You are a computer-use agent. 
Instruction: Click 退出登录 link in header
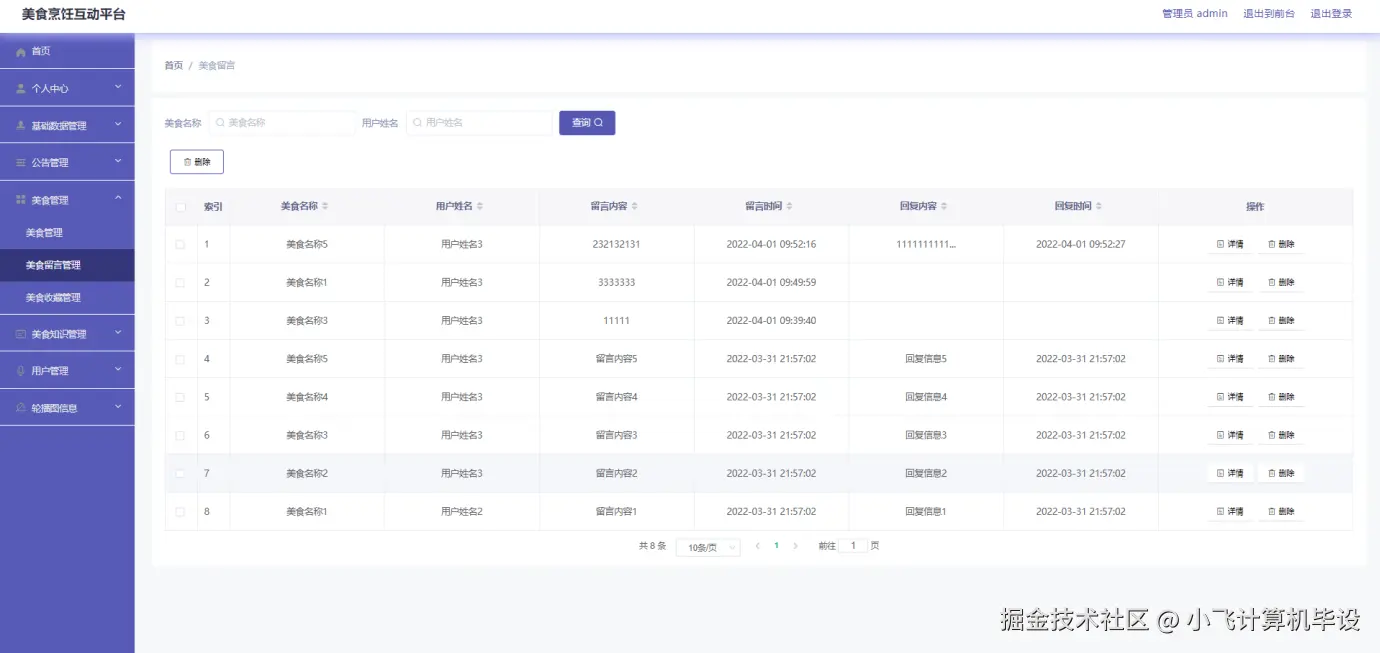point(1331,14)
